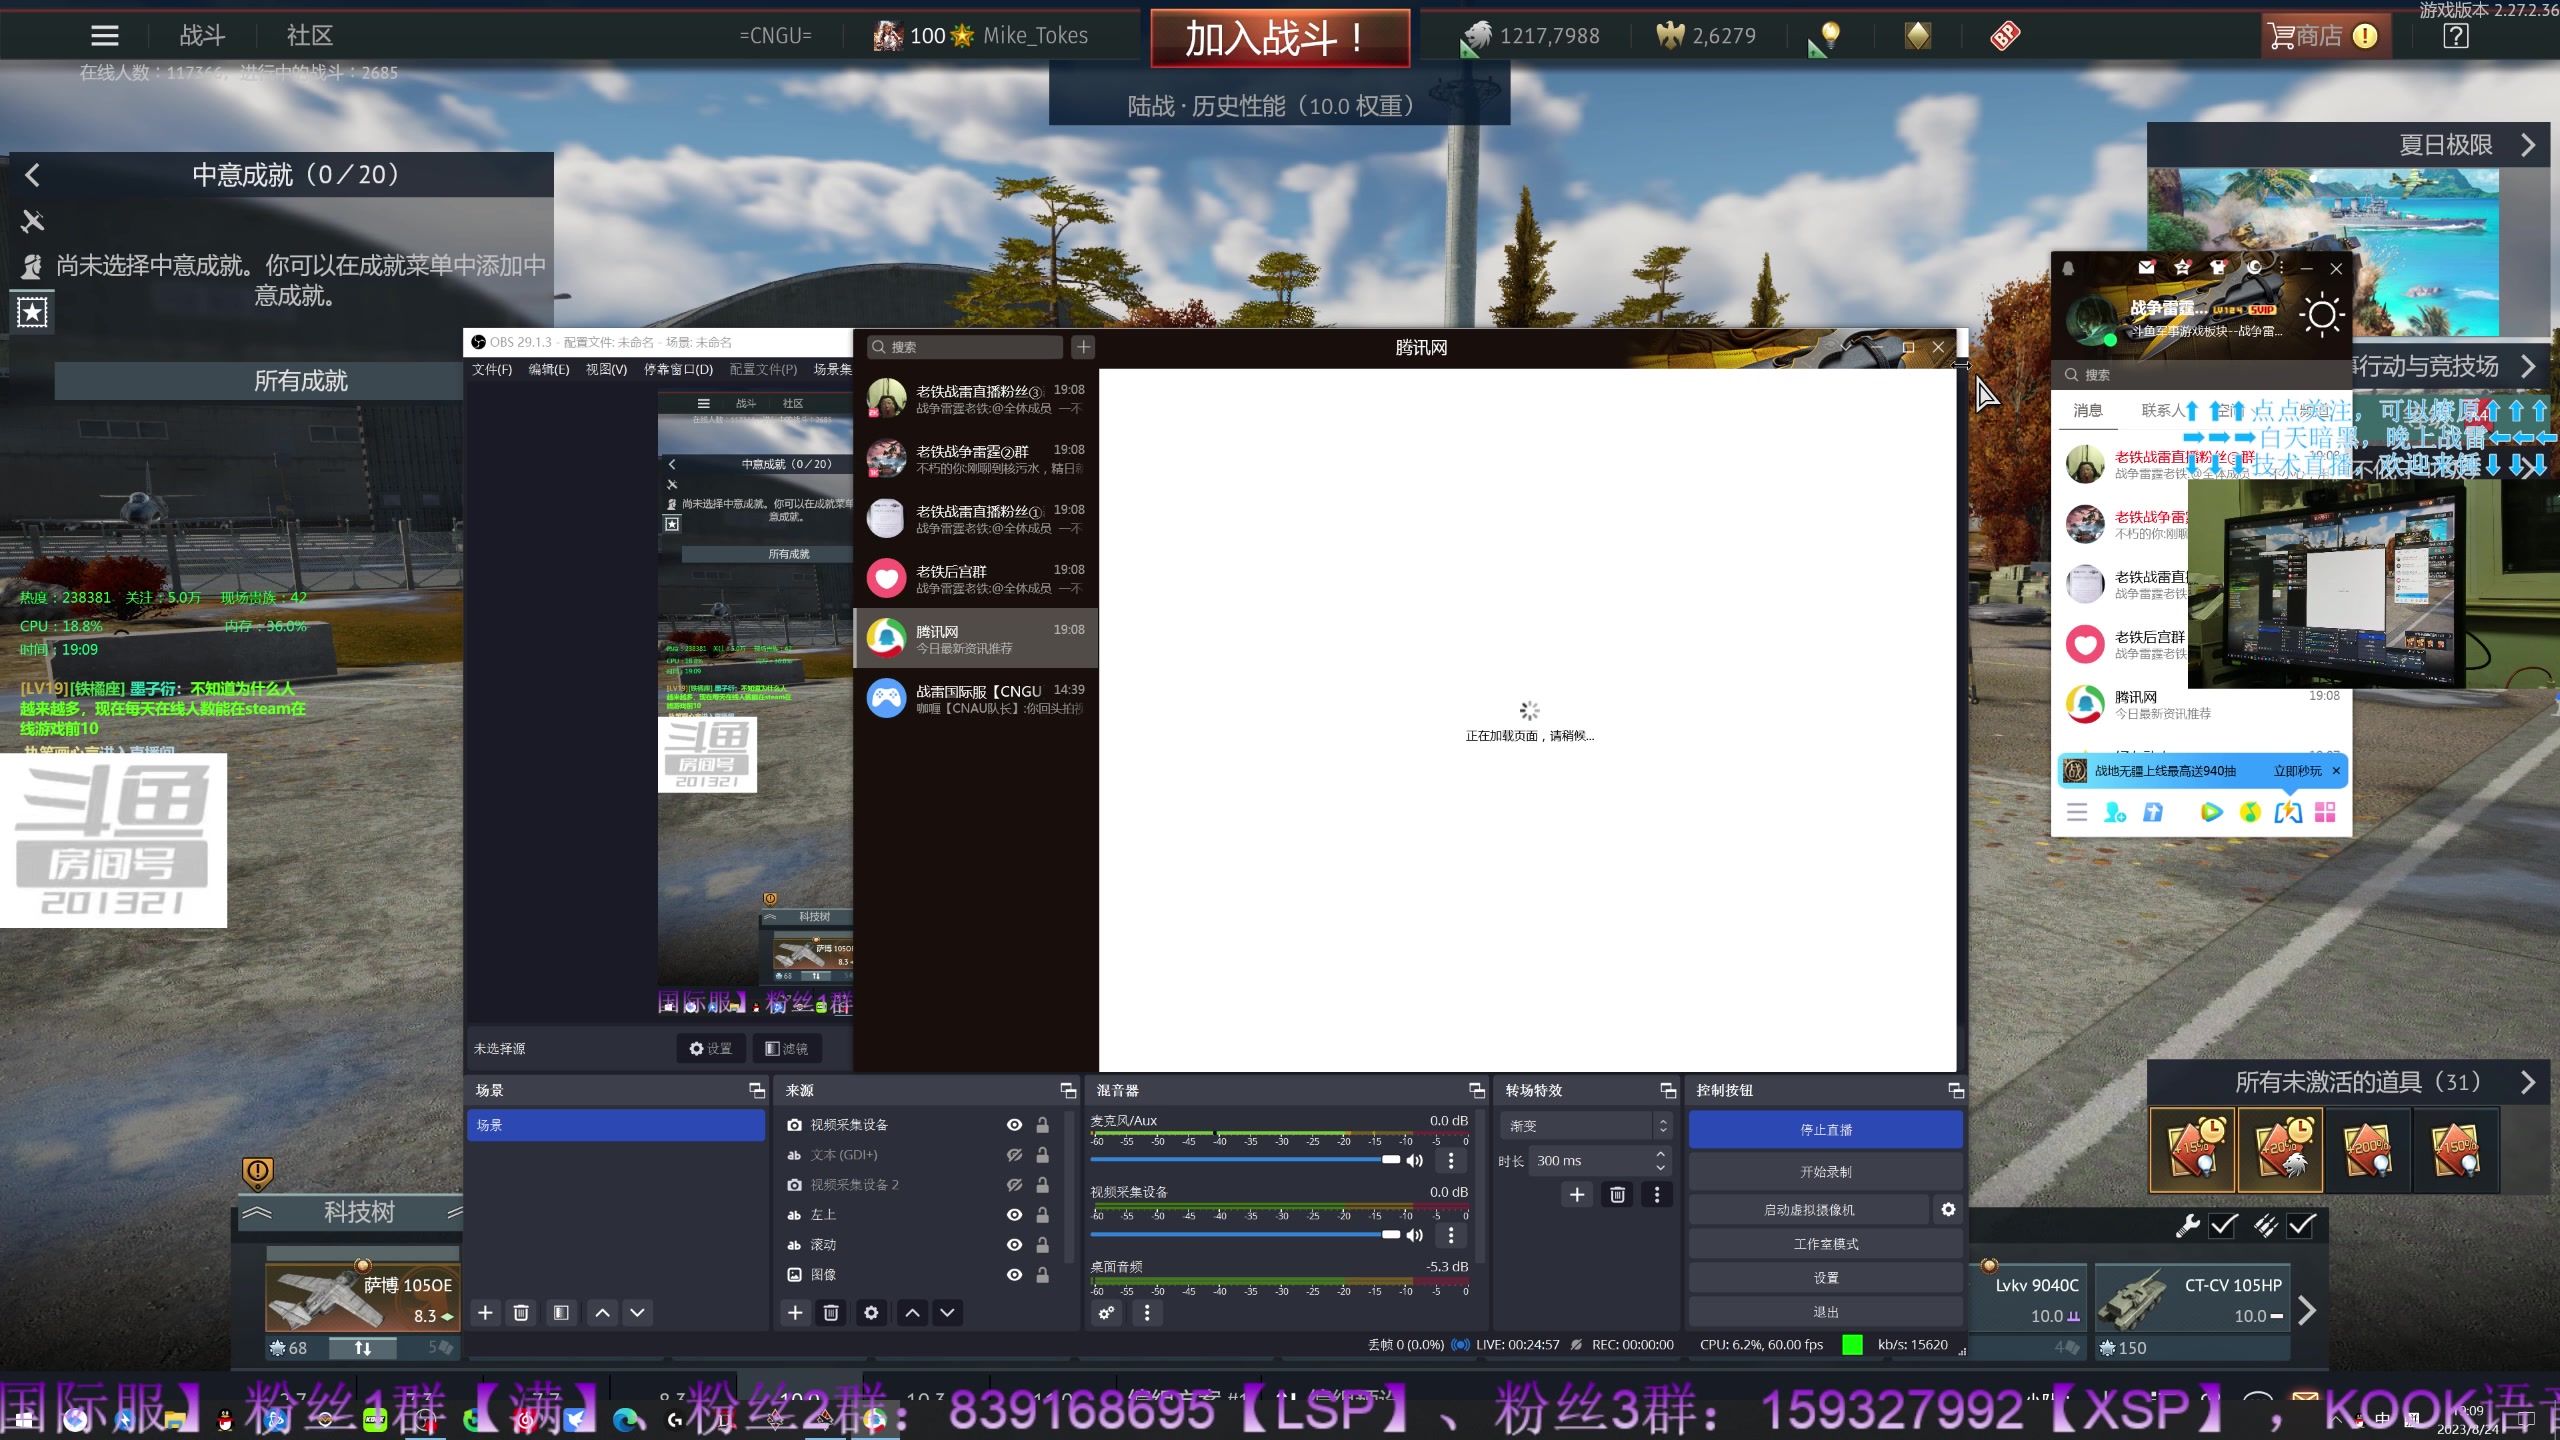Expand 夏日极限 event chevron
The height and width of the screenshot is (1440, 2560).
[2528, 145]
